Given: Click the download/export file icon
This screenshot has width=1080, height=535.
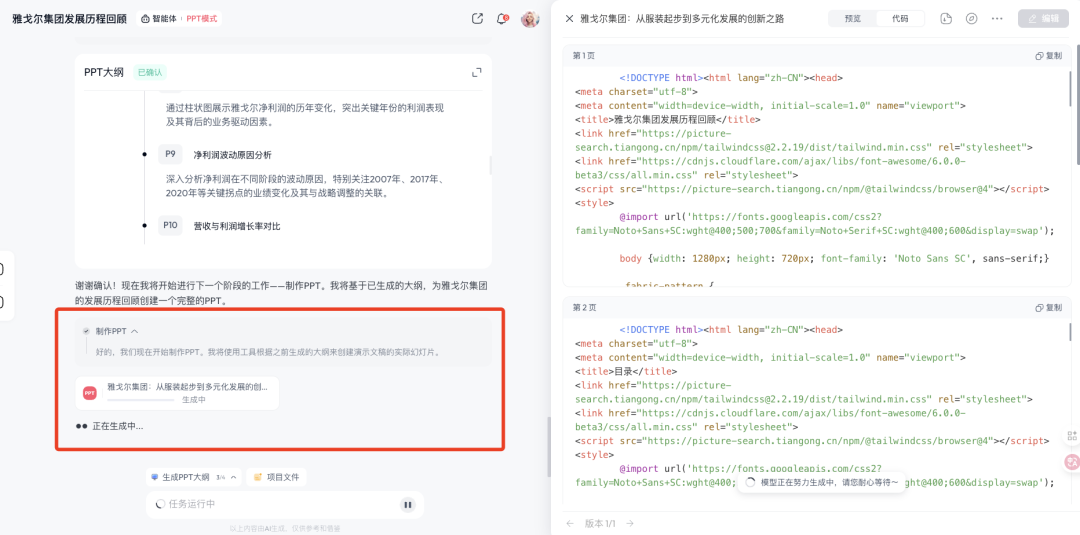Looking at the screenshot, I should (x=946, y=19).
